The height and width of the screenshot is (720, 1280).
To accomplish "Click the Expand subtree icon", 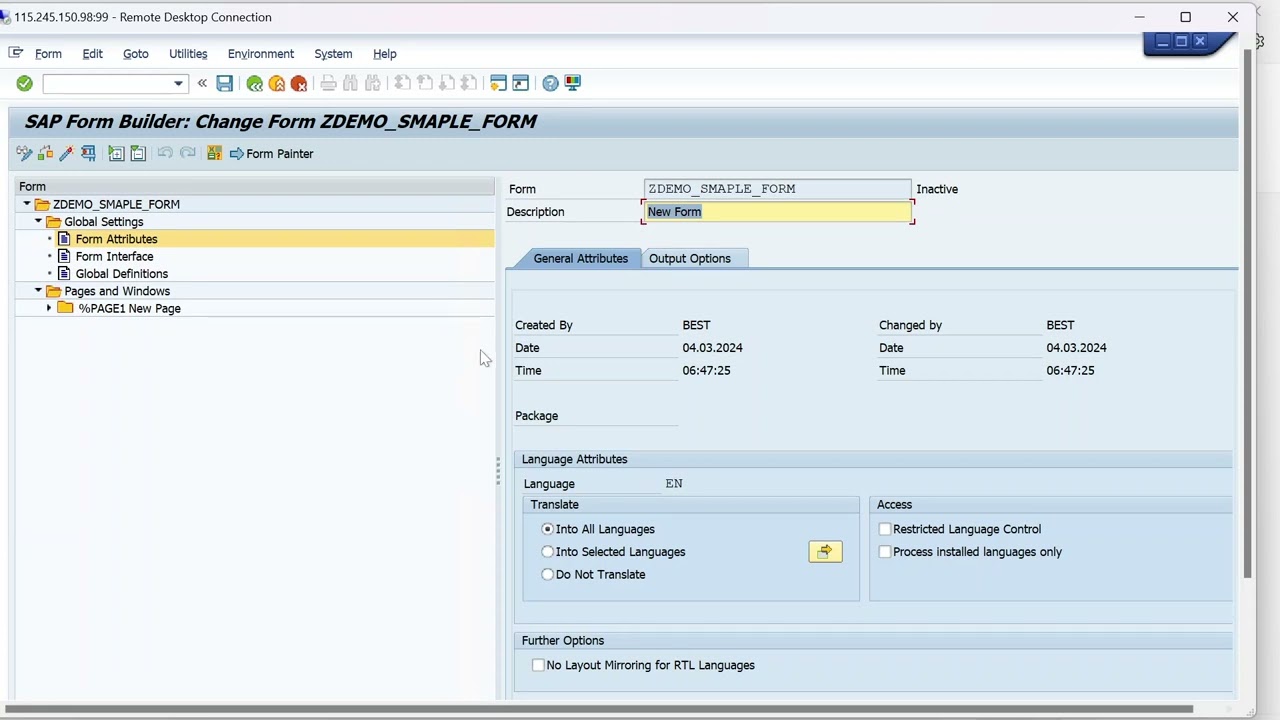I will coord(116,153).
